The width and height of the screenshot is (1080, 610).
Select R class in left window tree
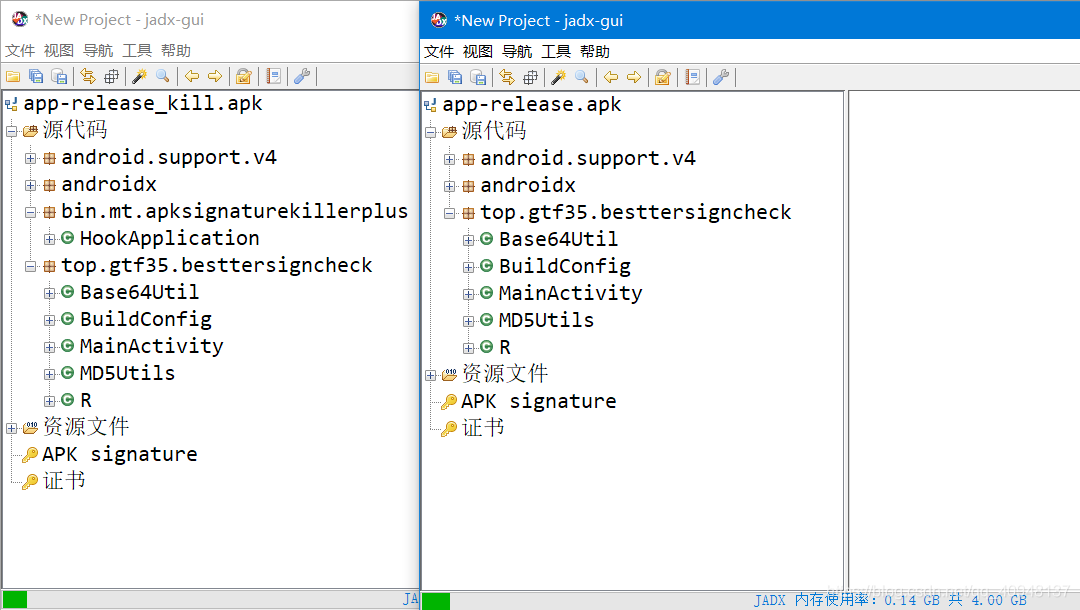(x=86, y=400)
